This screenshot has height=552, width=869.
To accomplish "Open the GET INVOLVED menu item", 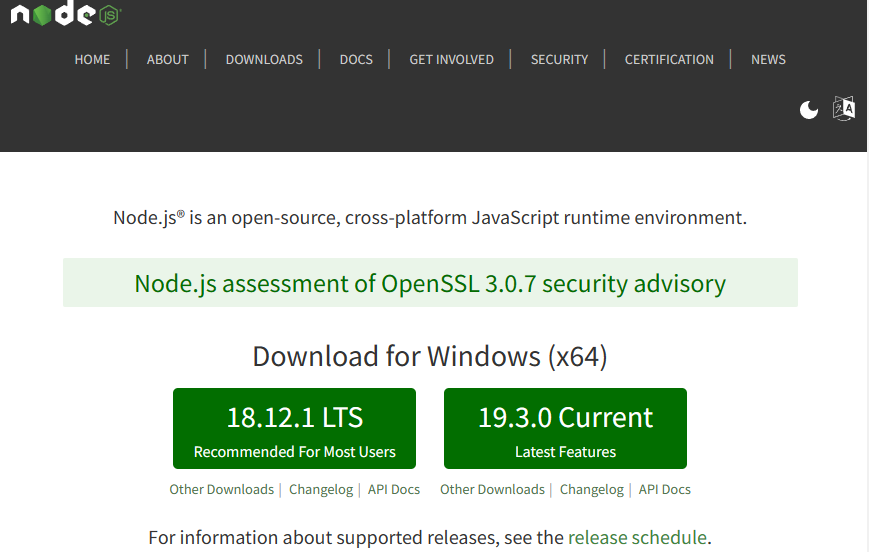I will 451,59.
